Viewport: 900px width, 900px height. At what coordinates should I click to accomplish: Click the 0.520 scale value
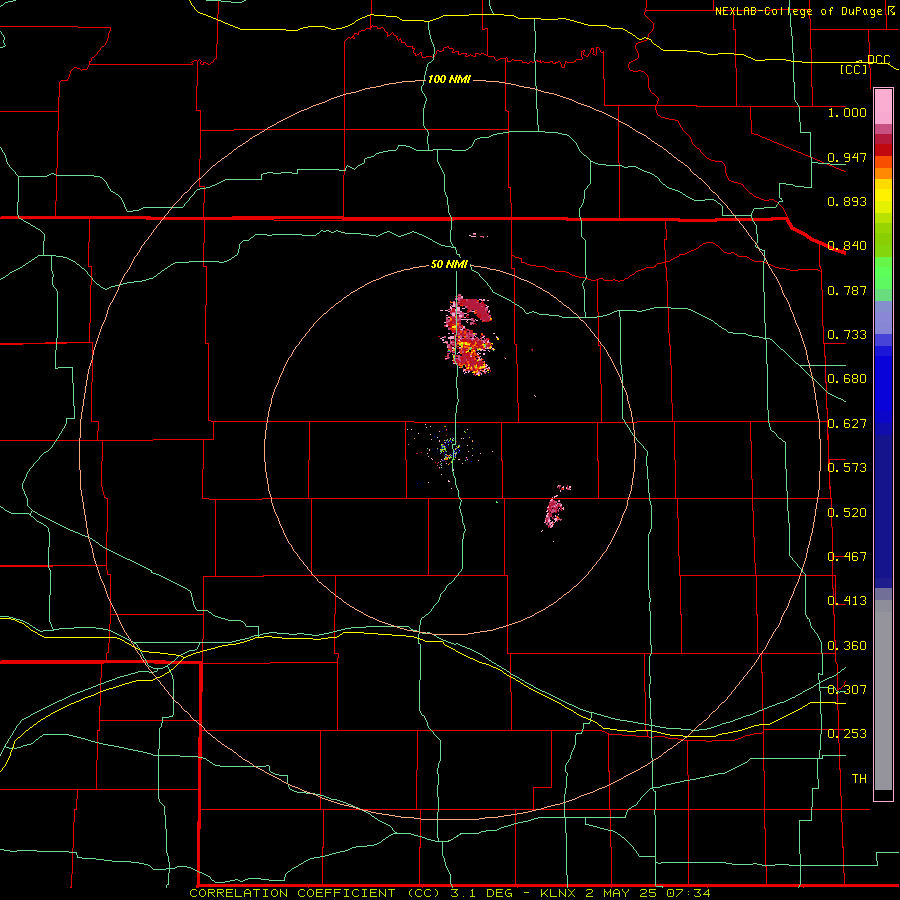(847, 513)
